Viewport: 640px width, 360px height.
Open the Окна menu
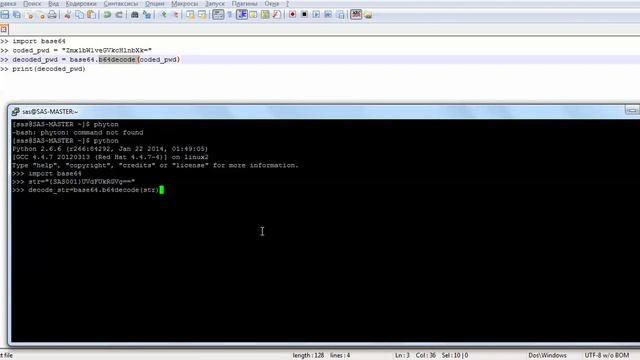click(x=271, y=4)
